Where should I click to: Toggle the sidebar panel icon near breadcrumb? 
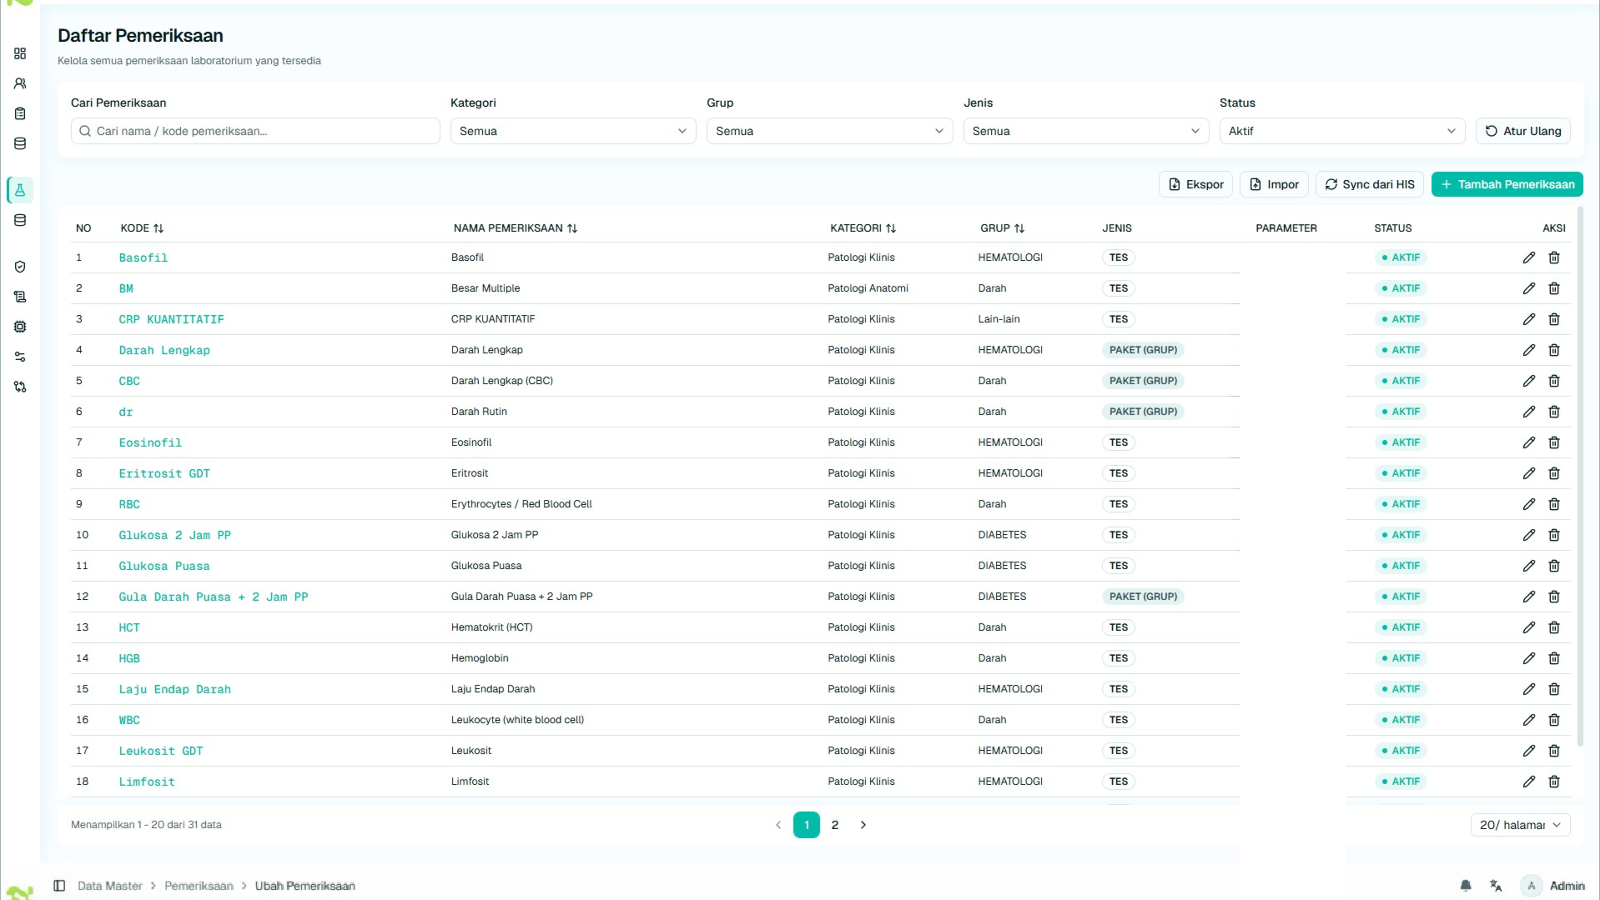tap(59, 886)
